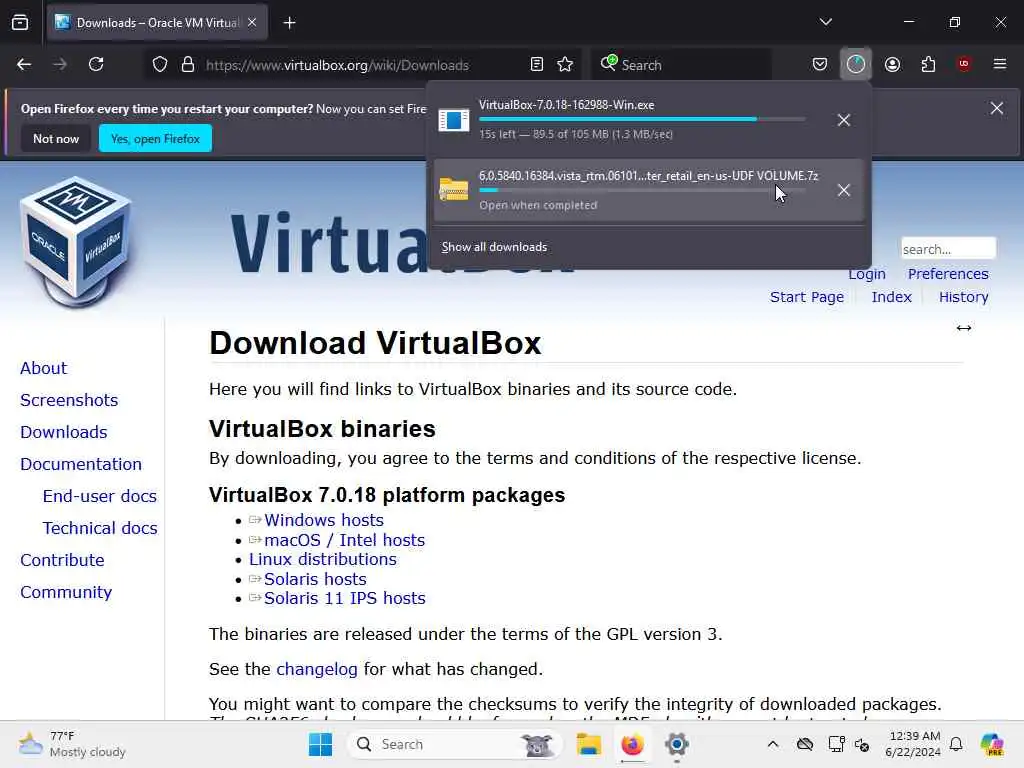The image size is (1024, 768).
Task: Open File Explorer from taskbar
Action: tap(588, 744)
